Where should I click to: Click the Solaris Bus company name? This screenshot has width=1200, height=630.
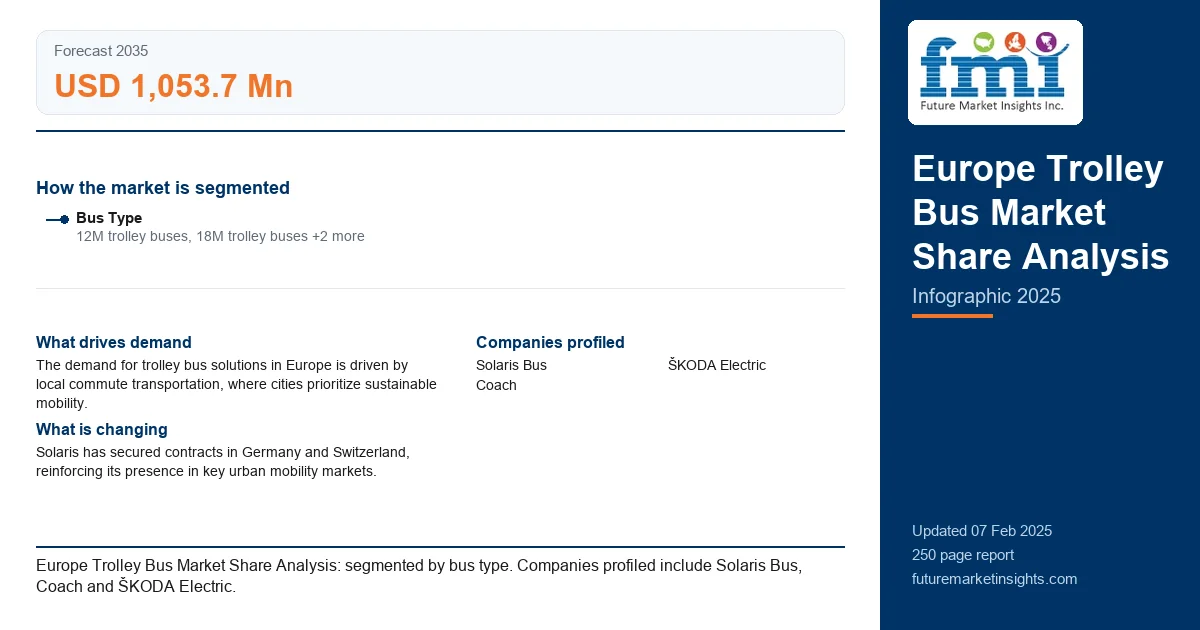coord(511,365)
